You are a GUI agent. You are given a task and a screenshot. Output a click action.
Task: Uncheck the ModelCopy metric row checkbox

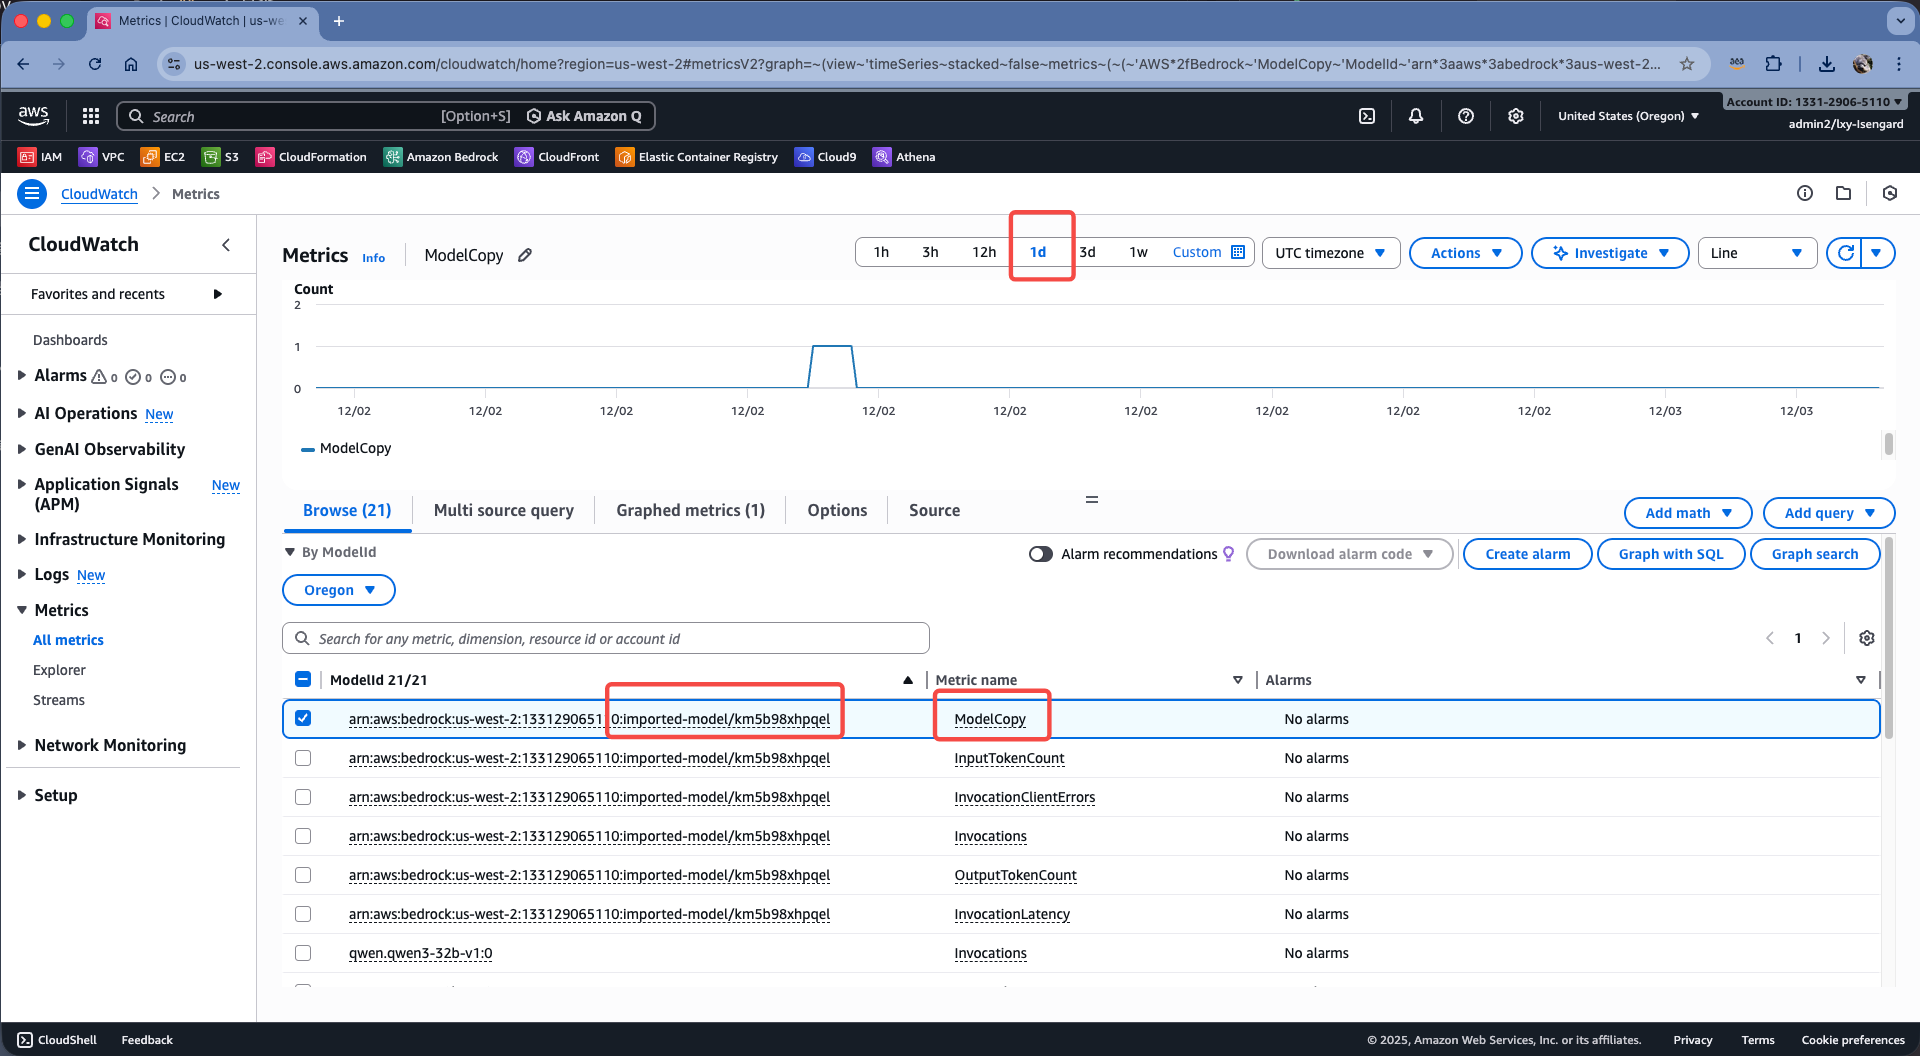point(303,718)
